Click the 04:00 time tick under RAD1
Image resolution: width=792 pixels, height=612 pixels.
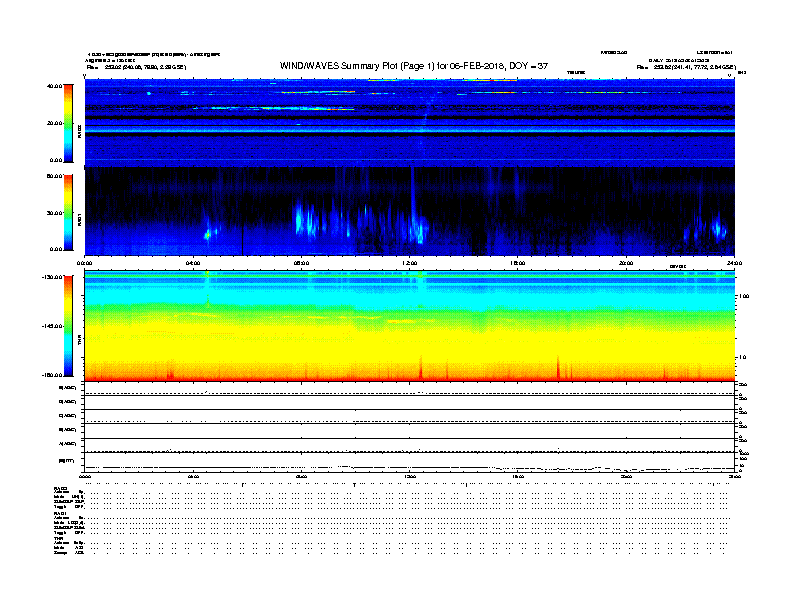193,263
